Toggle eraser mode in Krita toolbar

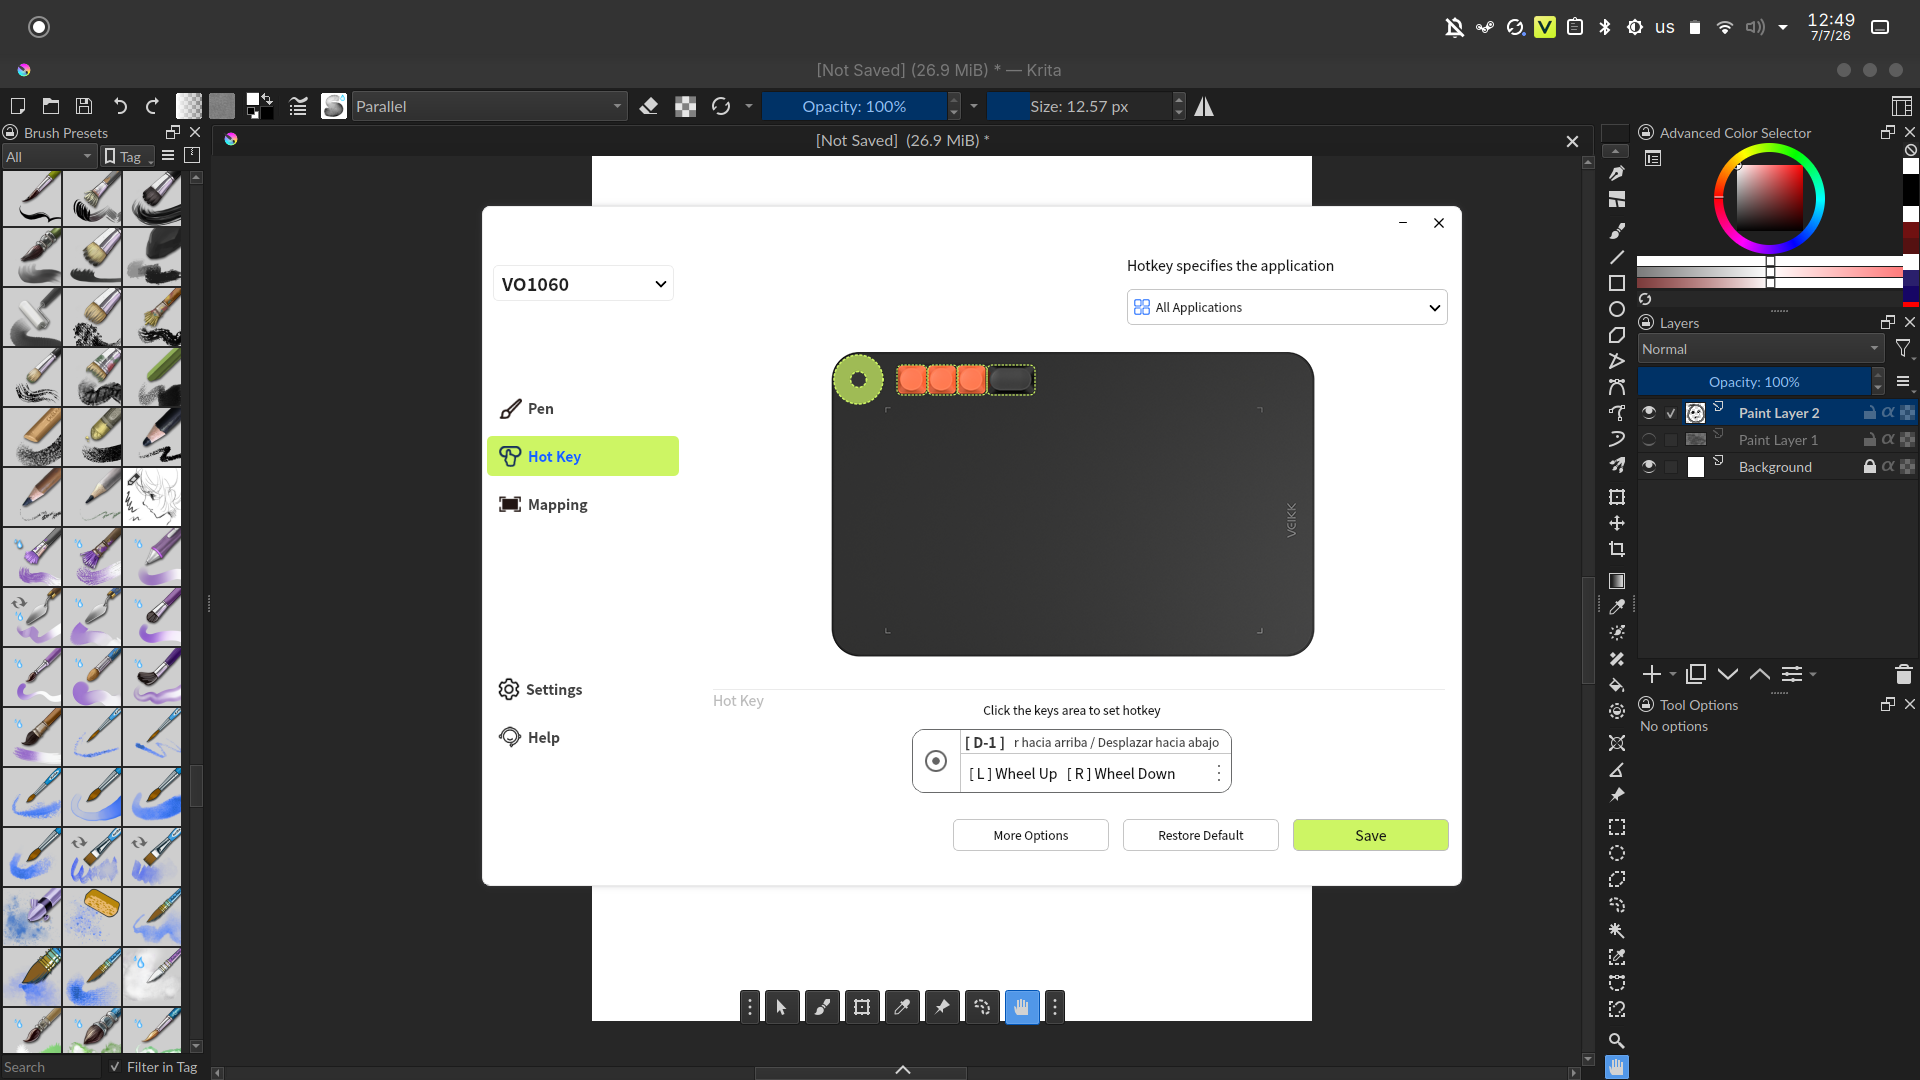click(649, 106)
